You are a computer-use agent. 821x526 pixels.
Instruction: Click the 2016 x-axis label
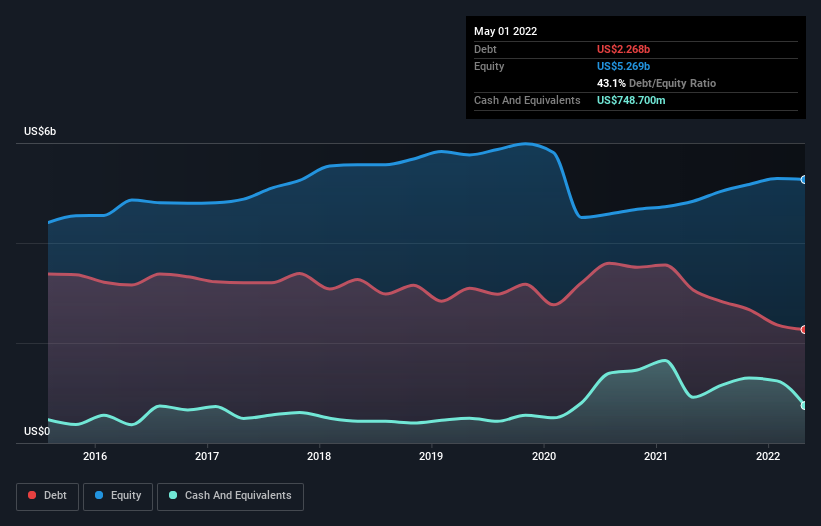point(95,456)
